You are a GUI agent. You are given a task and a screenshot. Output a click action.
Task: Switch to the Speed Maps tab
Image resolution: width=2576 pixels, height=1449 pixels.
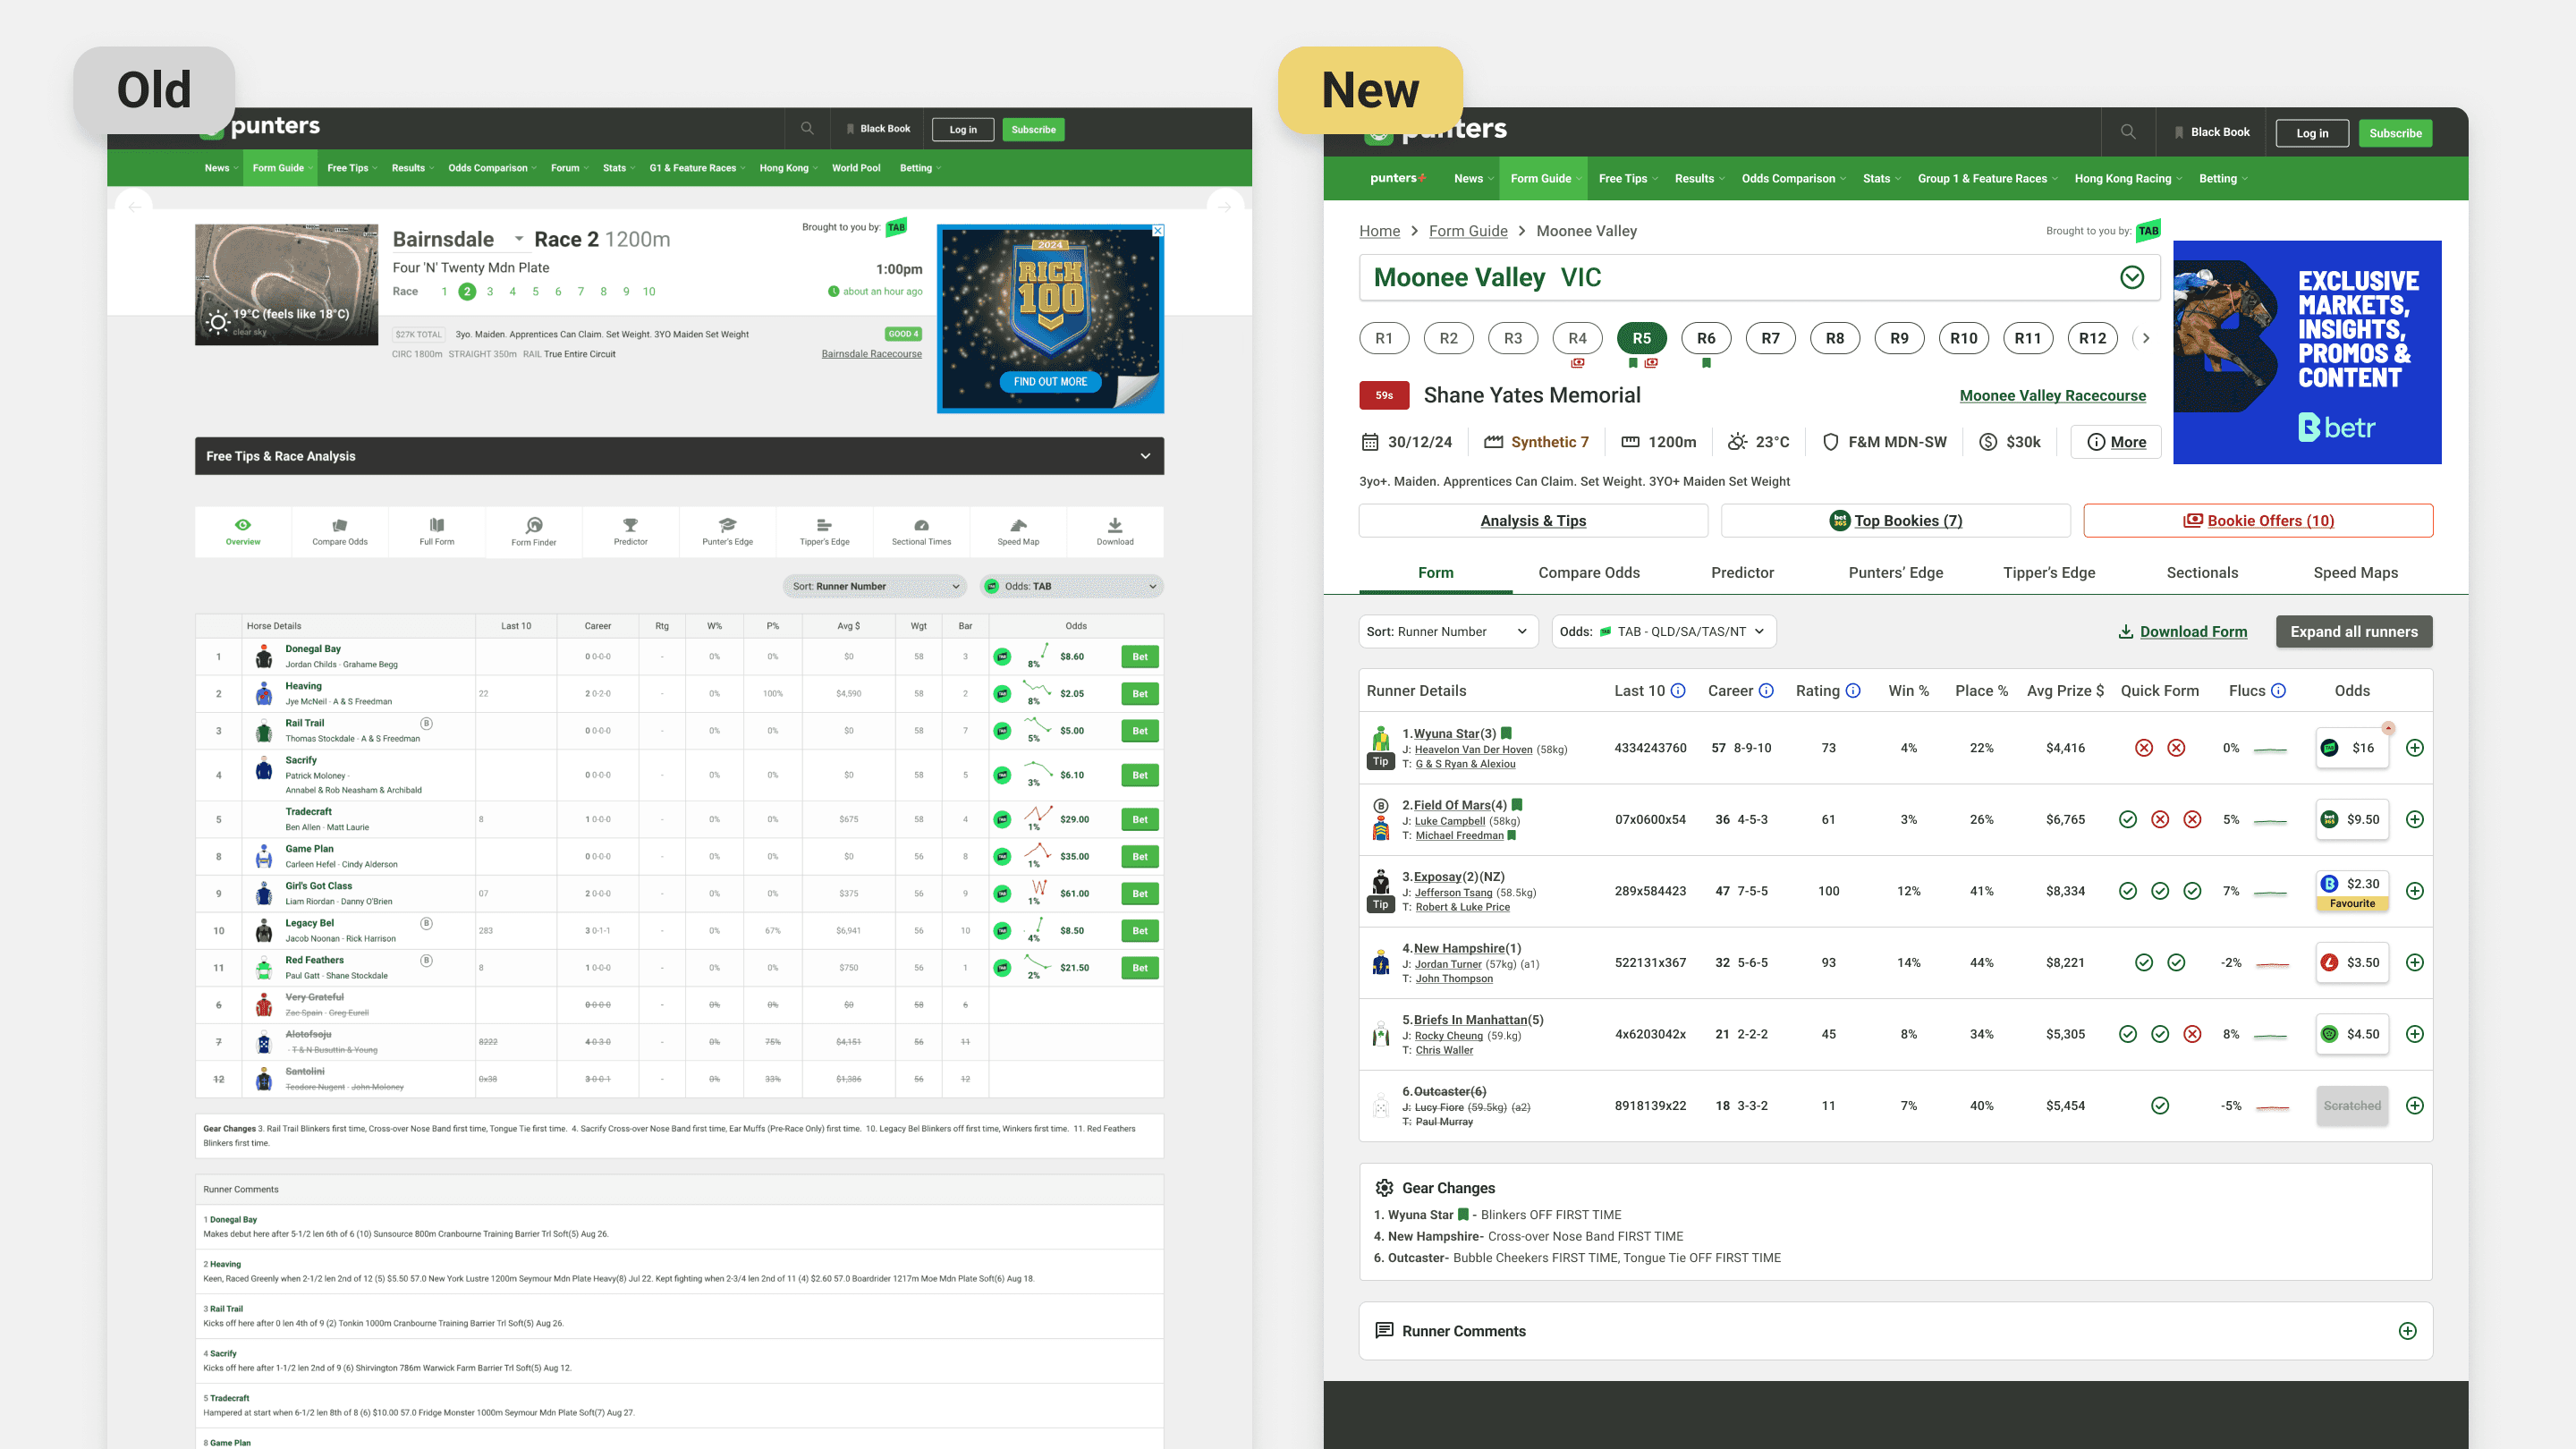point(2355,573)
